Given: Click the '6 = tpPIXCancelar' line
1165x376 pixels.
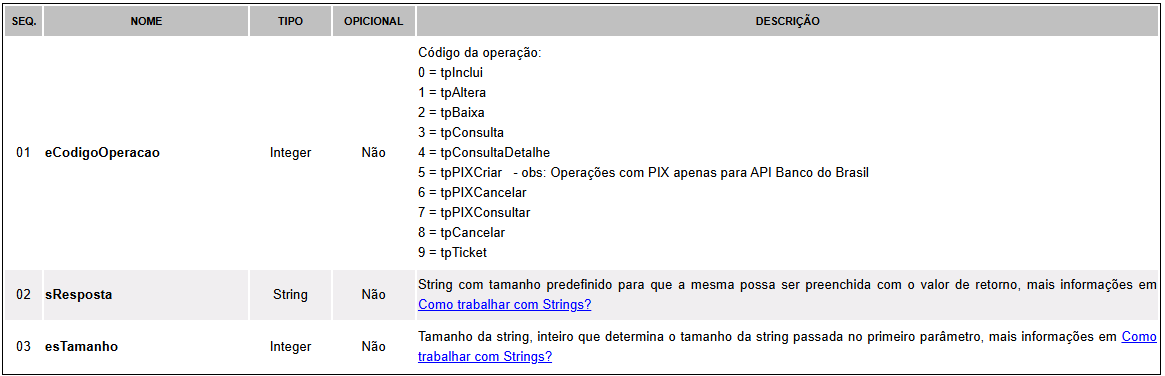Looking at the screenshot, I should 473,193.
